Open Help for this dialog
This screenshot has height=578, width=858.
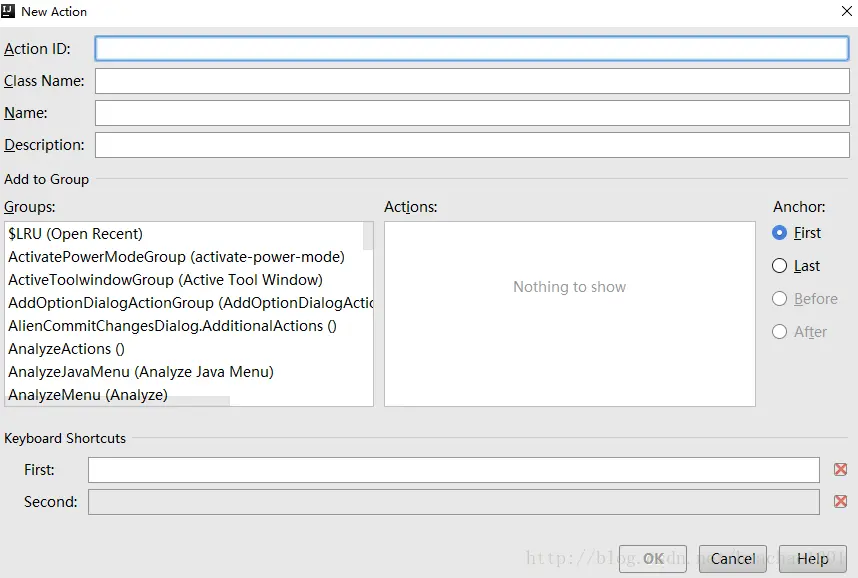click(x=813, y=559)
